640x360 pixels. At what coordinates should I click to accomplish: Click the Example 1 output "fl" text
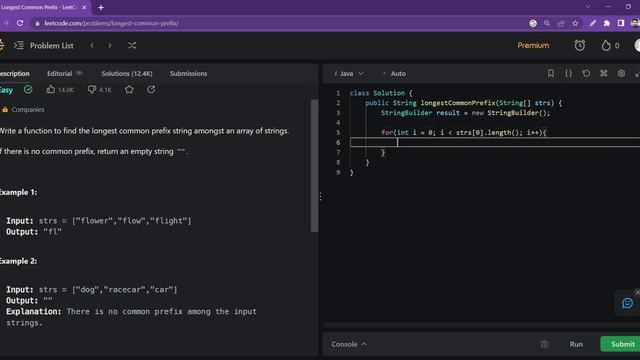coord(52,232)
